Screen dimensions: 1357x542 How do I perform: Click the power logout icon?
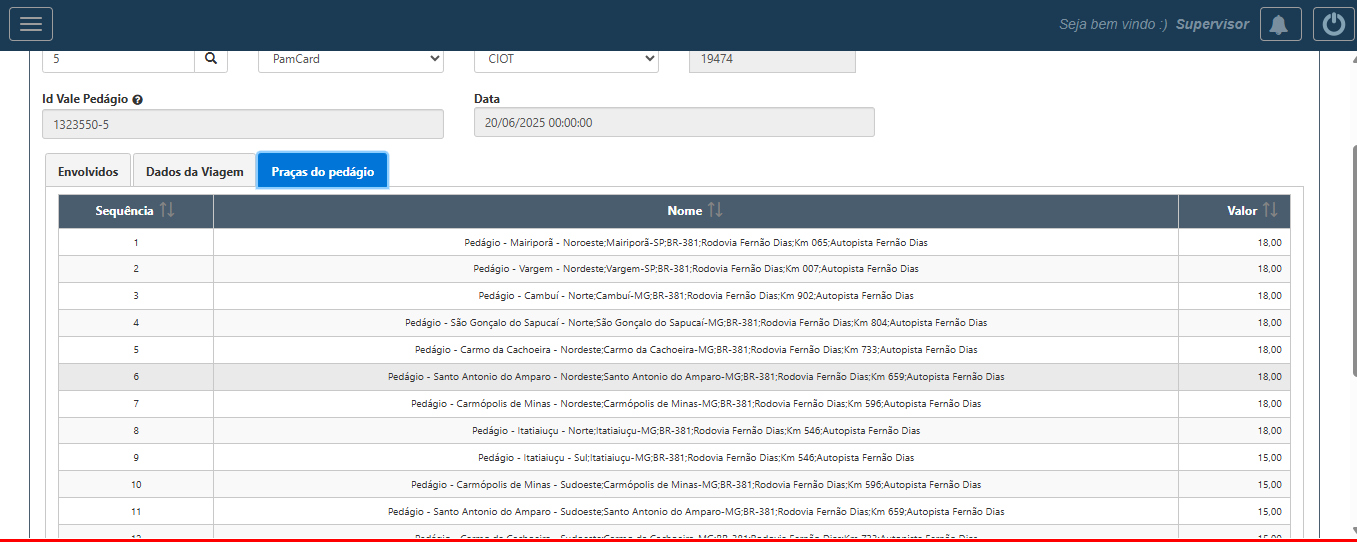pos(1334,24)
